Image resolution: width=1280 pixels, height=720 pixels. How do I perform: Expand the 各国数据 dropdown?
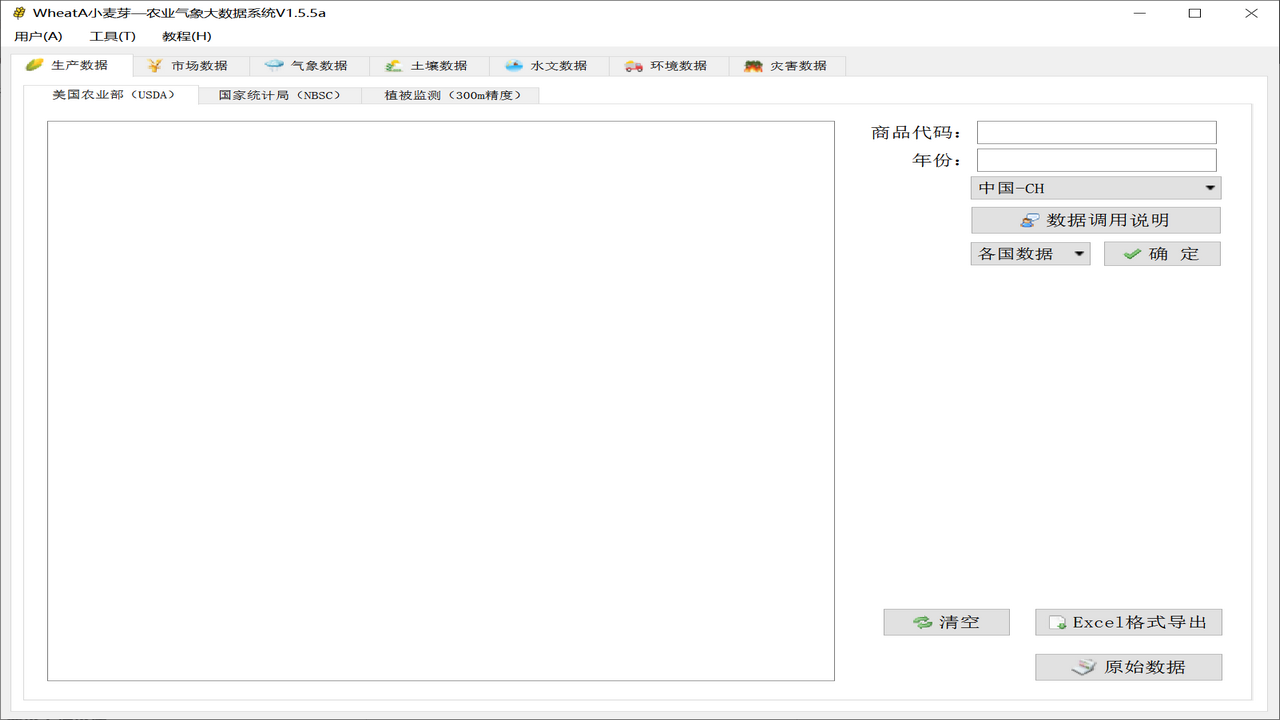[x=1030, y=254]
